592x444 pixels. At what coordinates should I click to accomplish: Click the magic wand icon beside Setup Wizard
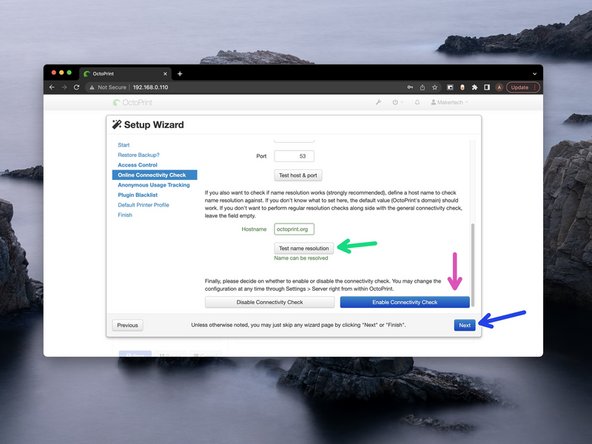click(117, 124)
